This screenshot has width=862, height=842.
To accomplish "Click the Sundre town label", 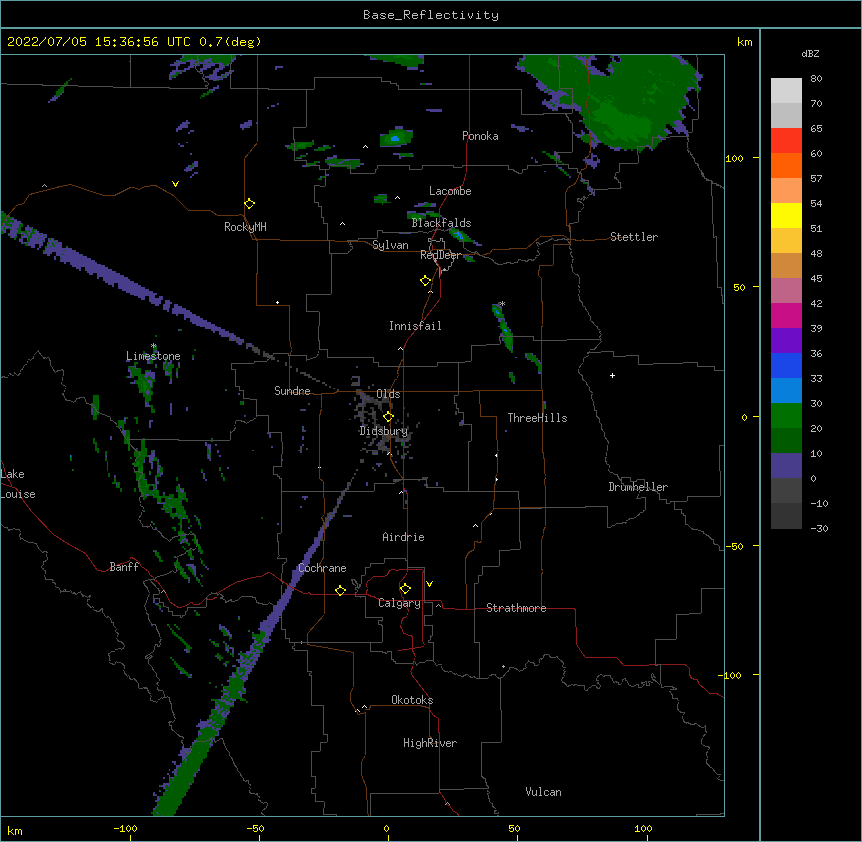I will pos(292,391).
